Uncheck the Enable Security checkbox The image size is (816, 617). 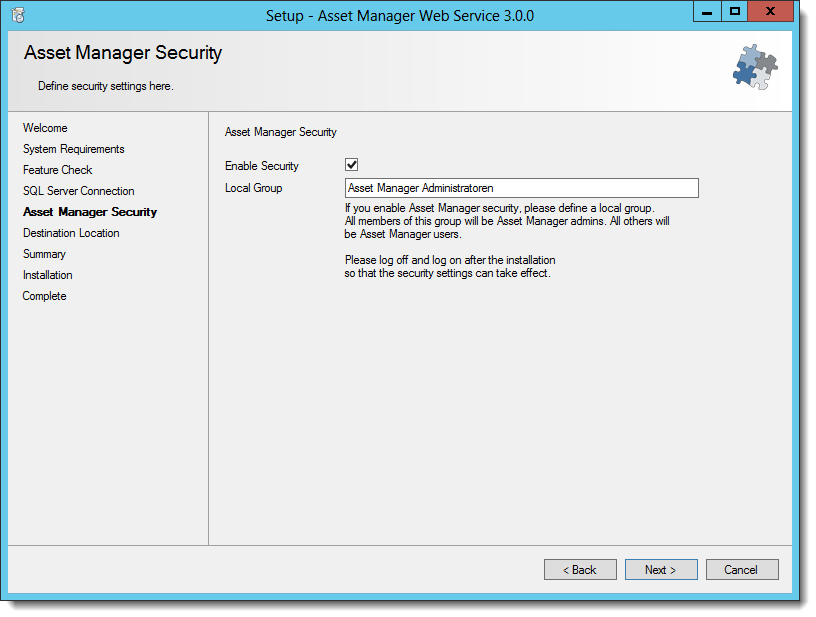(x=351, y=165)
